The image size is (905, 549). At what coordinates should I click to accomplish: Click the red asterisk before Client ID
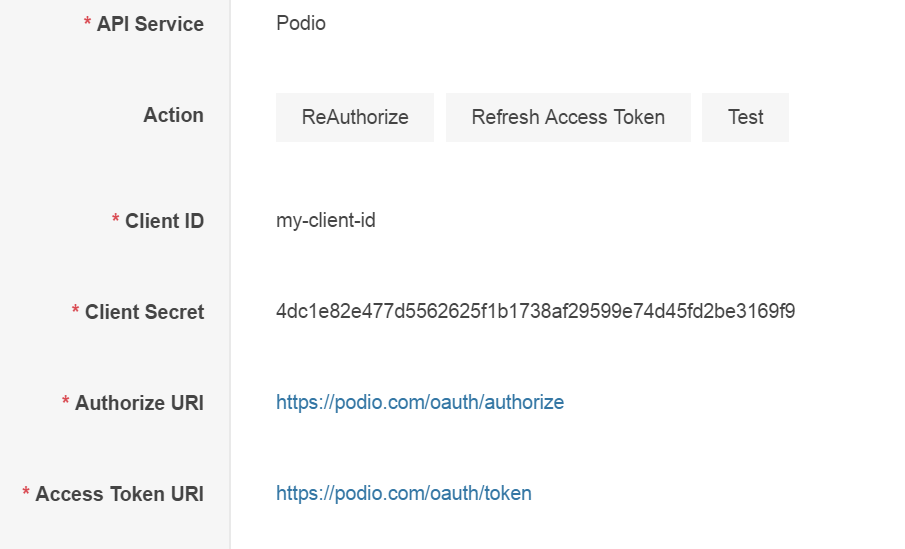(116, 219)
